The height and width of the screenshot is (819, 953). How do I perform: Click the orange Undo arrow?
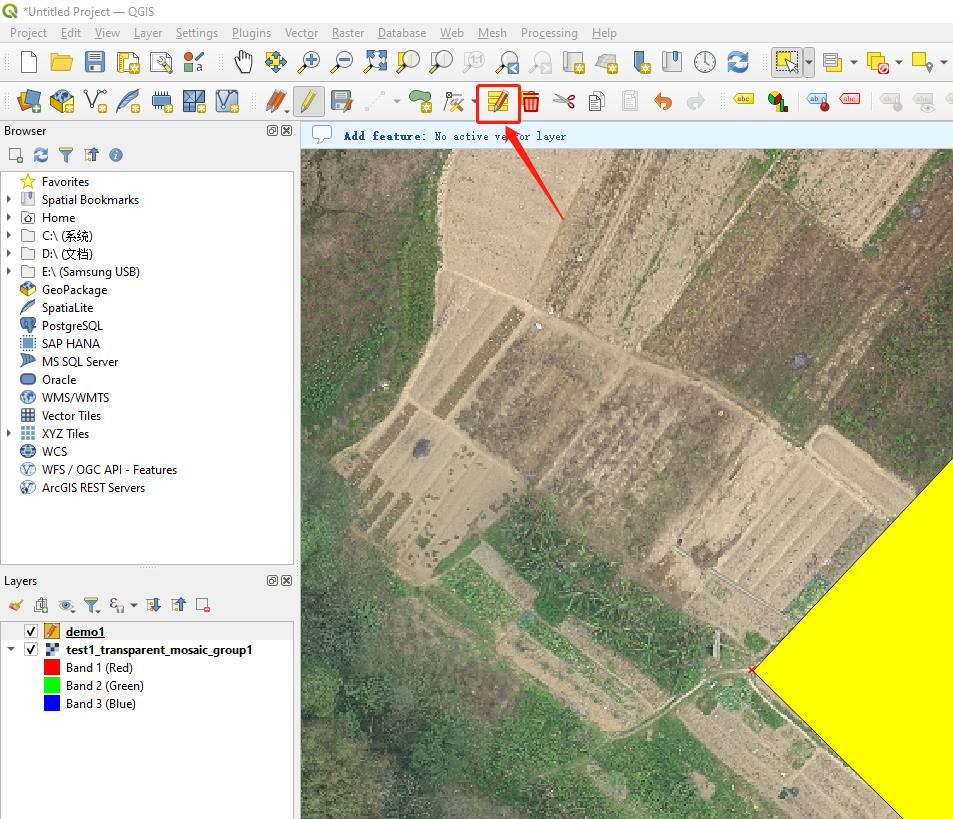coord(662,101)
